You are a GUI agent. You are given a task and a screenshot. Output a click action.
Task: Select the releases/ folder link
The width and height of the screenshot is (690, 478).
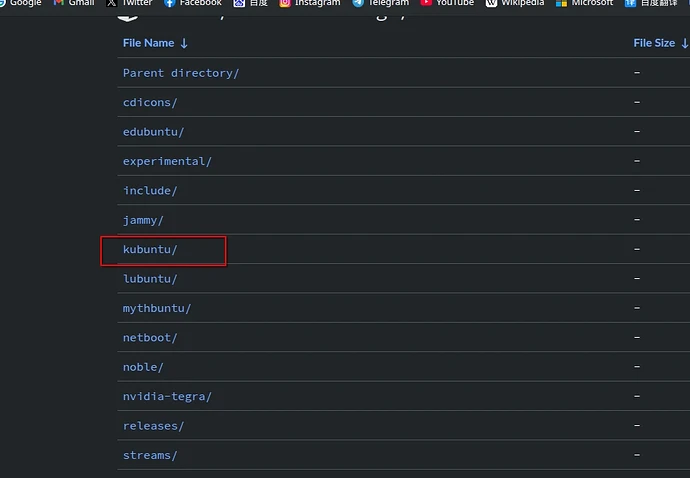[x=153, y=426]
